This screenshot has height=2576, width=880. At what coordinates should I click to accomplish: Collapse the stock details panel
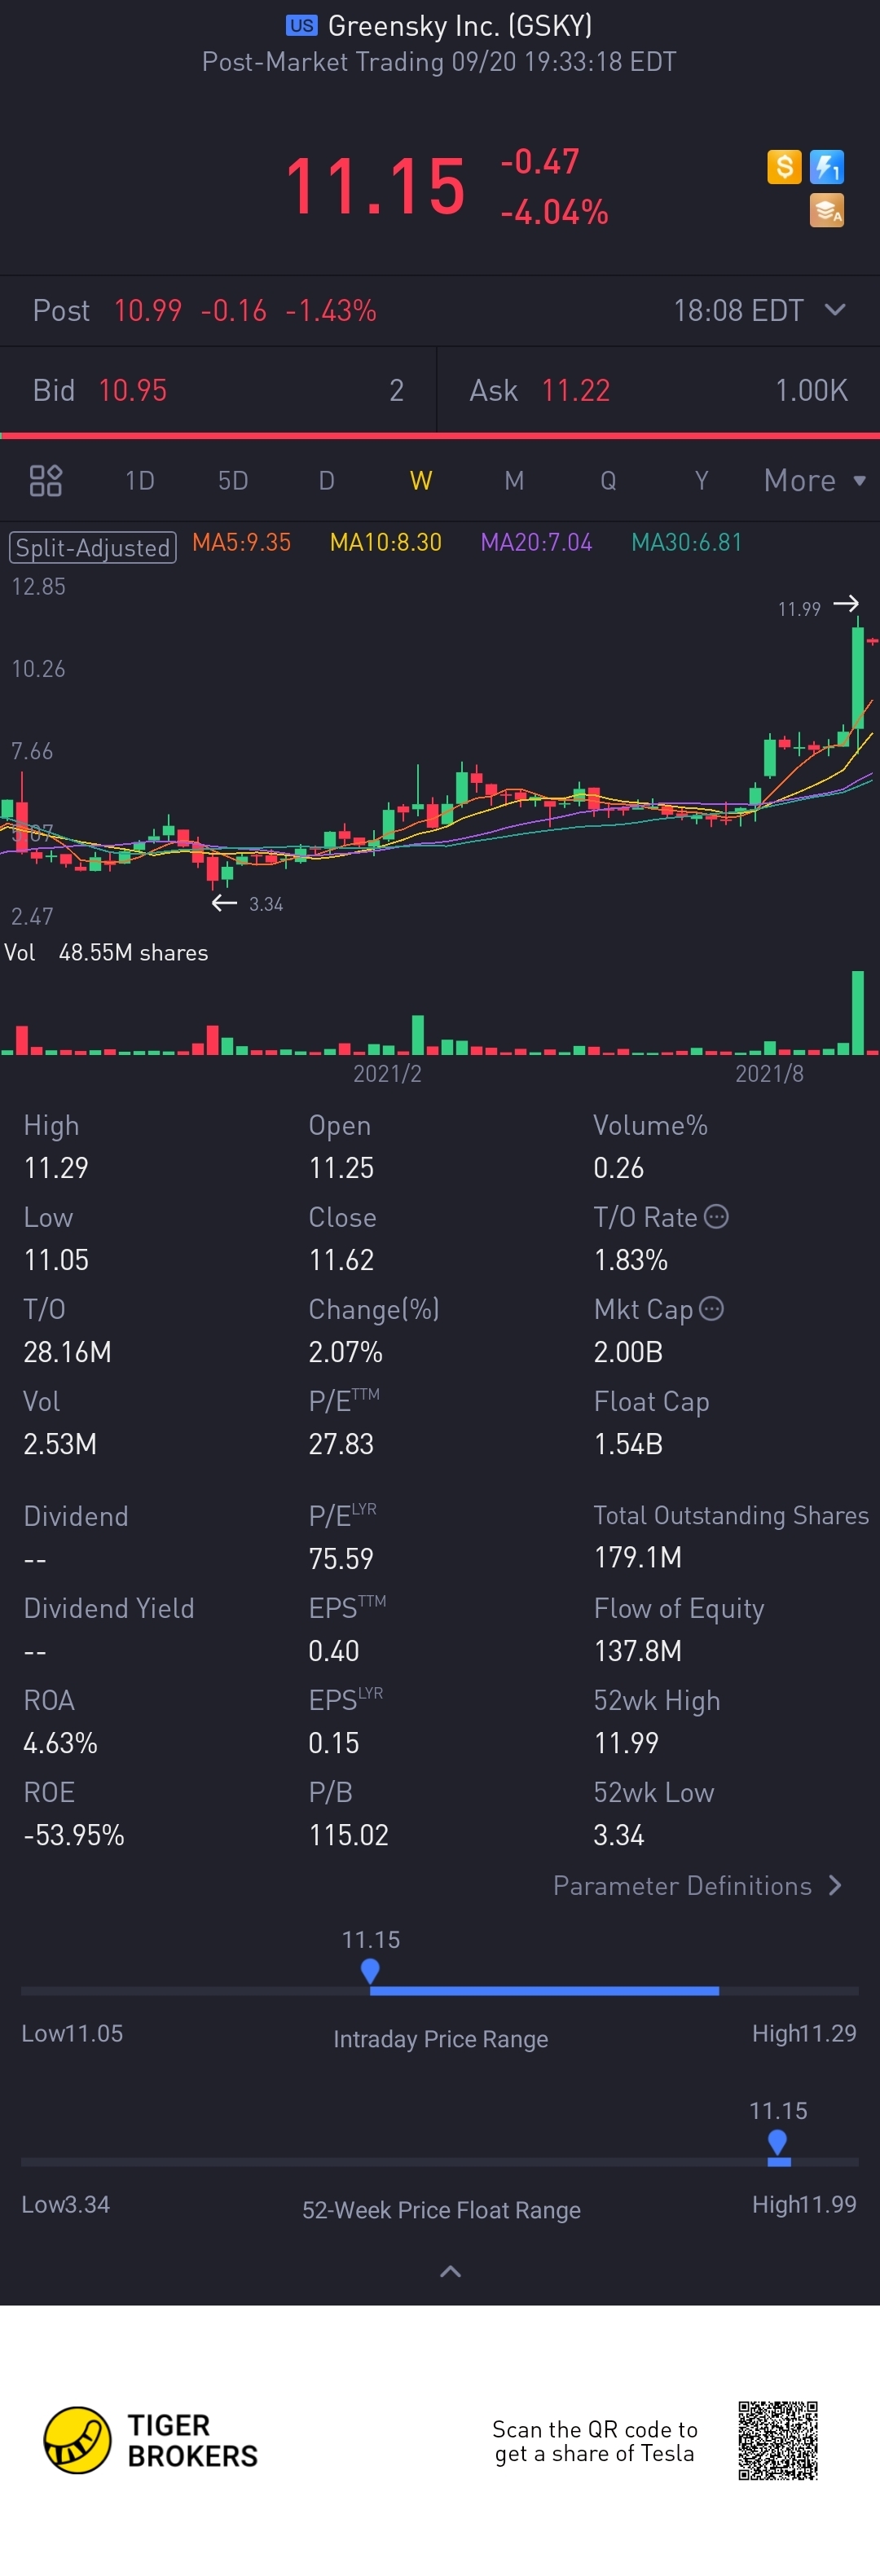[x=450, y=2272]
